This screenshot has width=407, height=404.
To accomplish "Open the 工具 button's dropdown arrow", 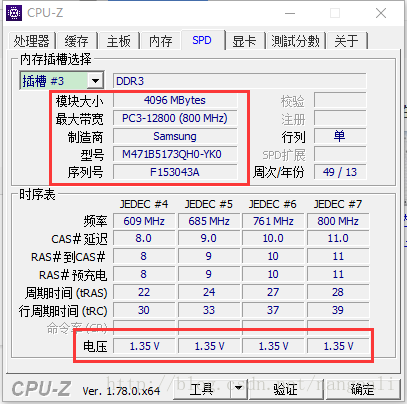I will click(239, 388).
